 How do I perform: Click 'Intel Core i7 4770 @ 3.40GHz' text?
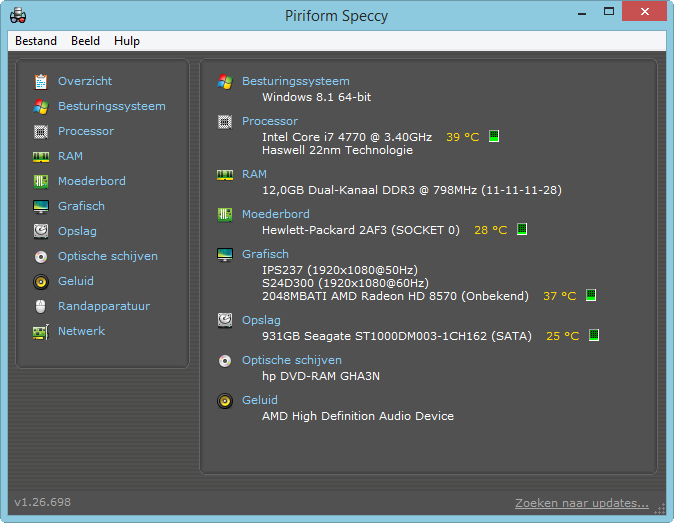click(347, 137)
